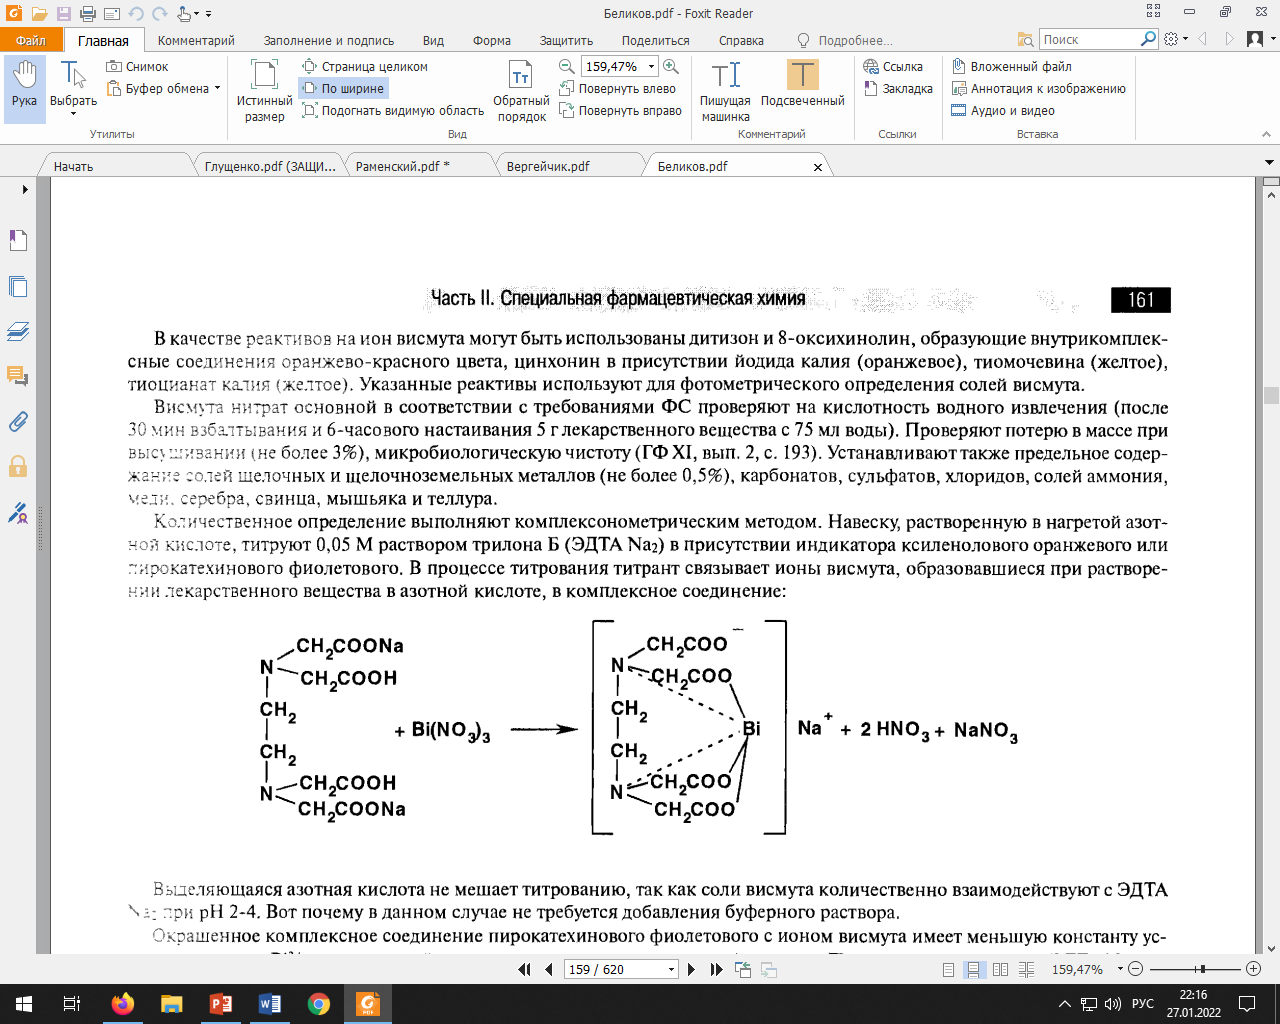
Task: Open the status bar zoom percent dropdown
Action: pos(1120,969)
